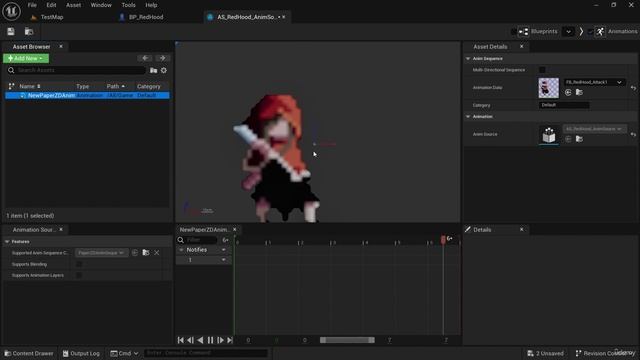Click the Unreal Engine logo icon
Image resolution: width=640 pixels, height=360 pixels.
coord(11,11)
